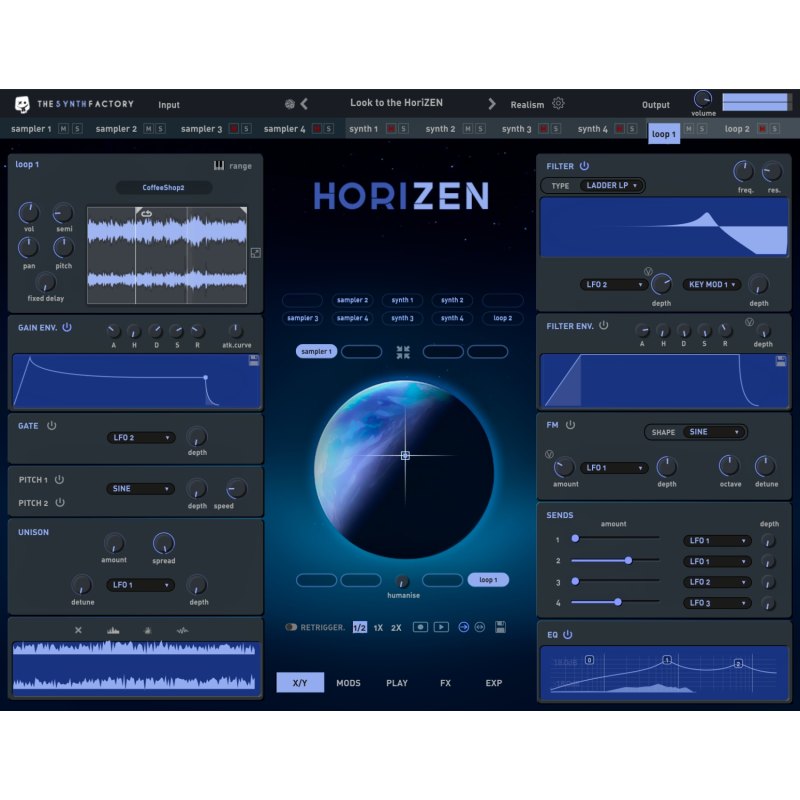This screenshot has height=800, width=800.
Task: Click EQ band 2 node
Action: (x=738, y=663)
